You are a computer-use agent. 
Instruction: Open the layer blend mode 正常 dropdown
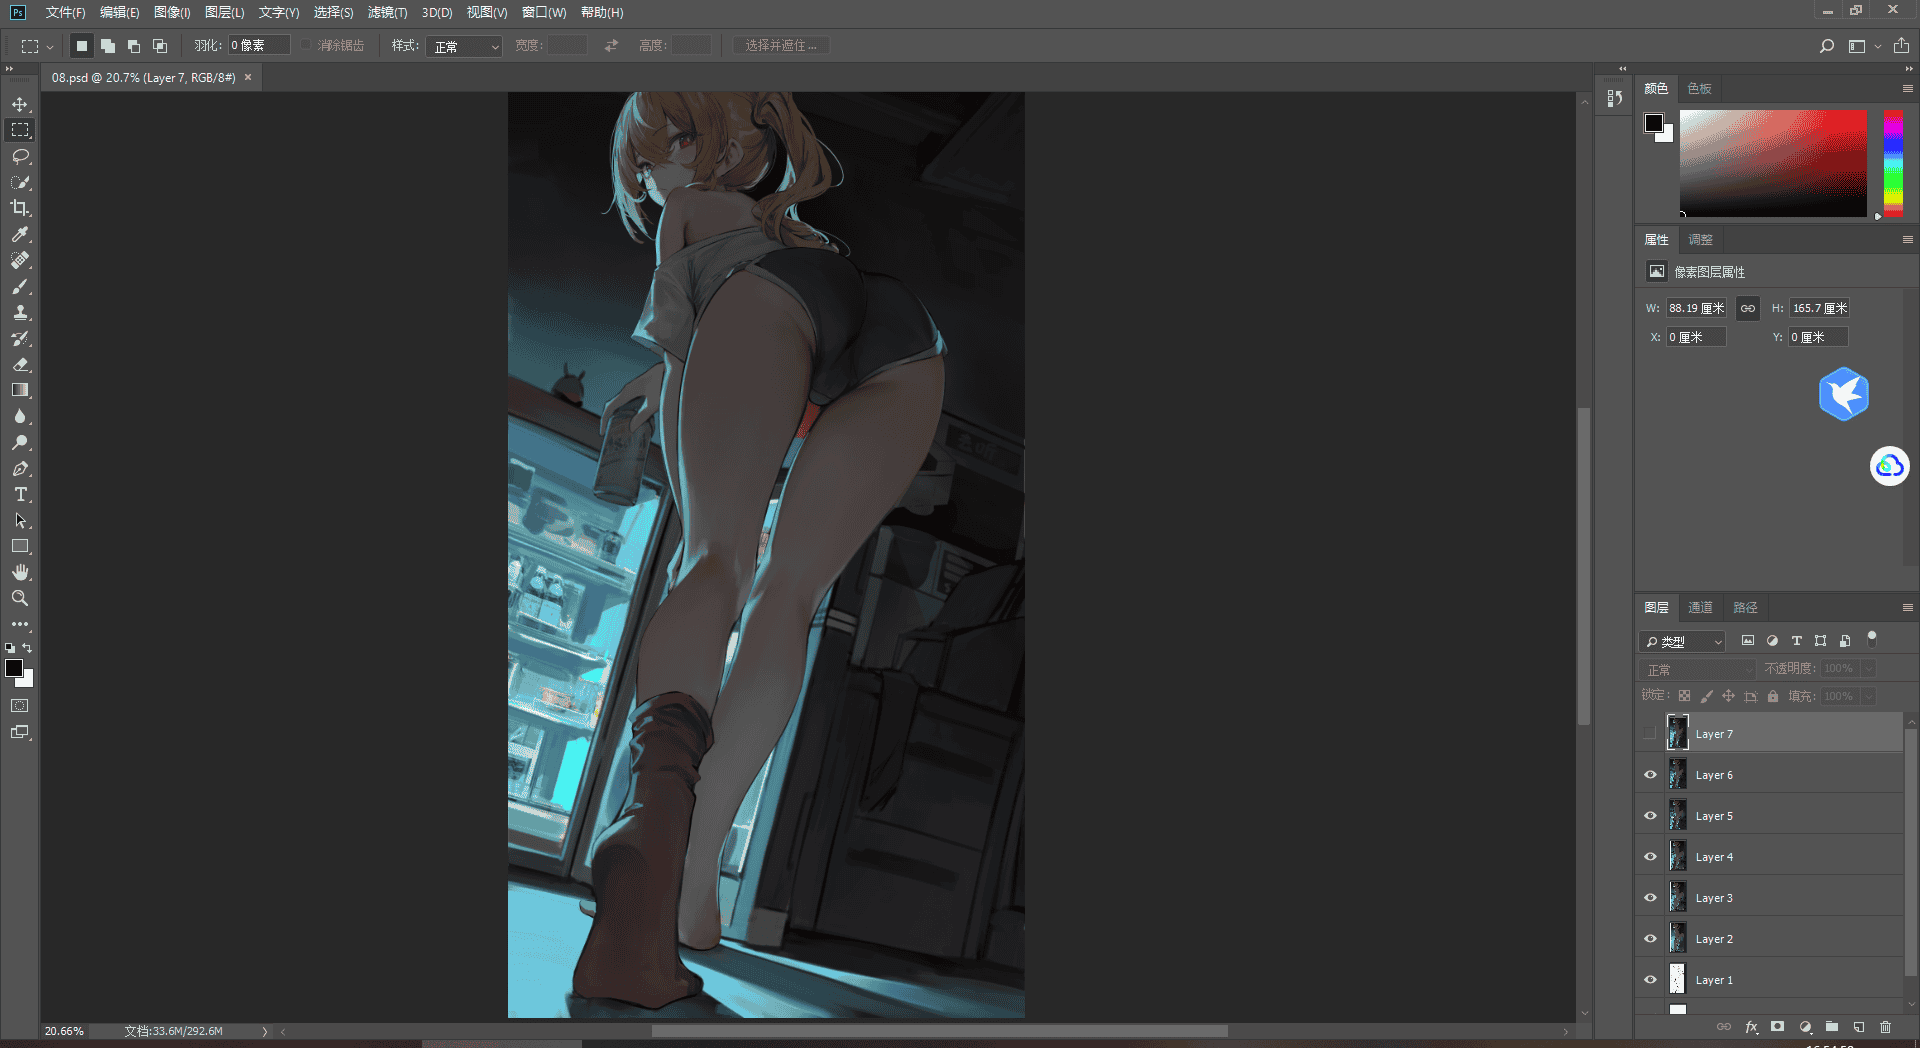pyautogui.click(x=1697, y=669)
